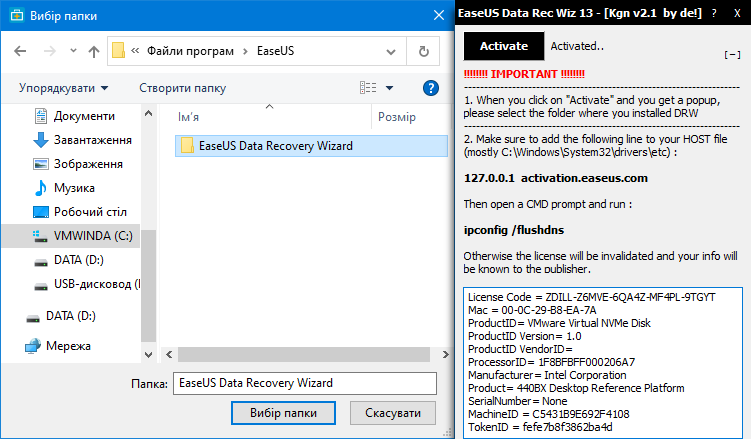
Task: Nudge navigation pane scrollbar up arrow
Action: point(148,113)
